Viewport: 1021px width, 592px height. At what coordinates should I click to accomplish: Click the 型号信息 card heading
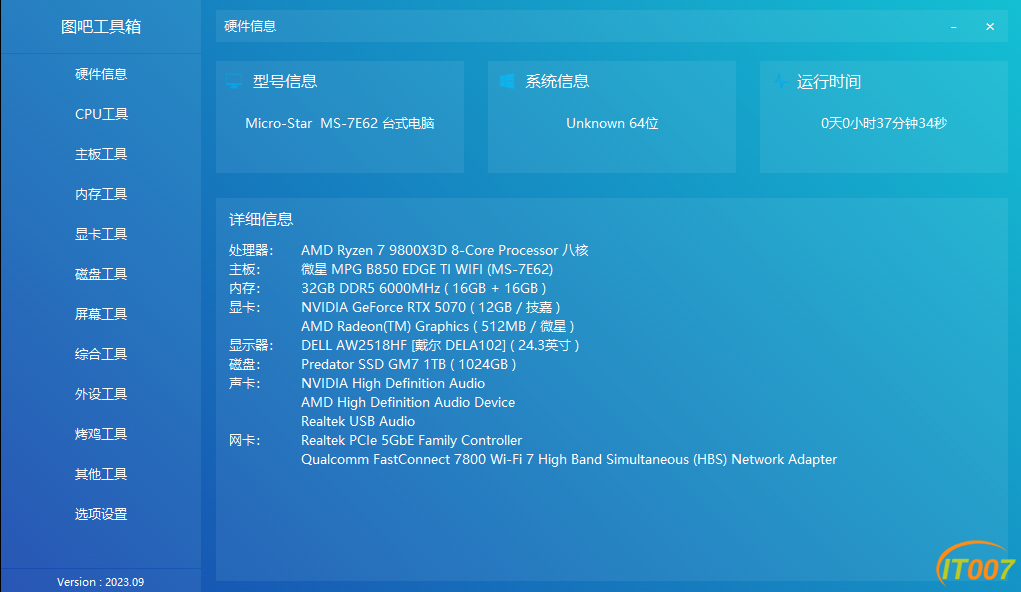click(285, 81)
